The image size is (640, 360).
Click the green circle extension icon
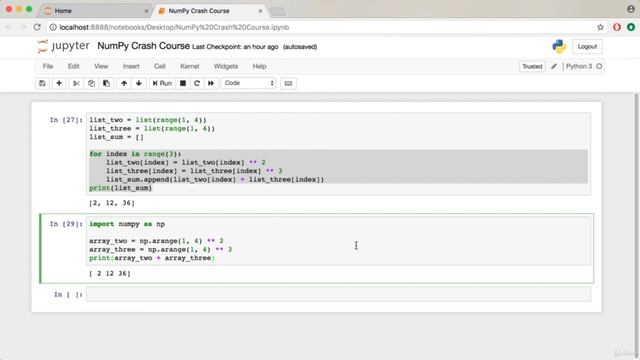631,27
